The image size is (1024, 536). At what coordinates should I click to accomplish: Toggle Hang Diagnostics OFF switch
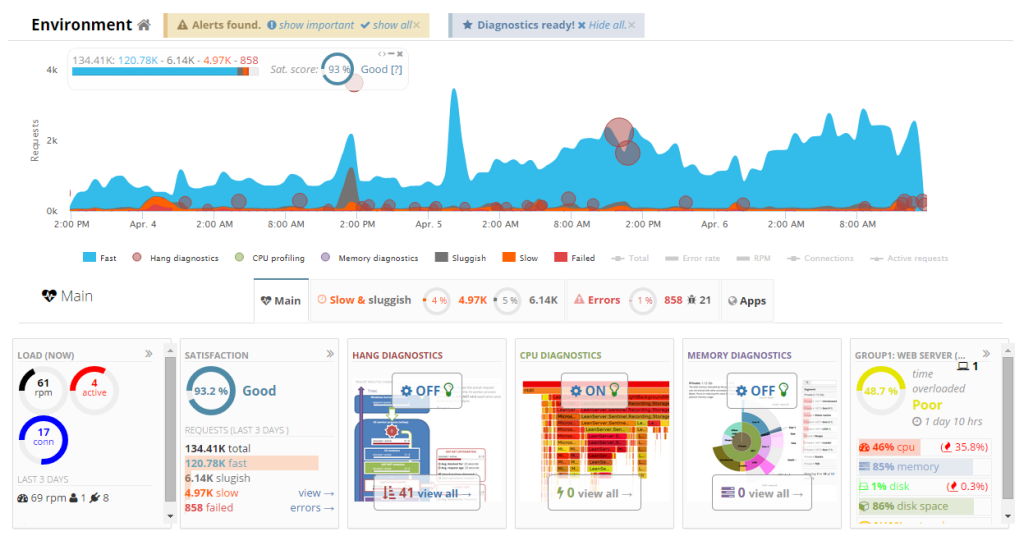427,390
